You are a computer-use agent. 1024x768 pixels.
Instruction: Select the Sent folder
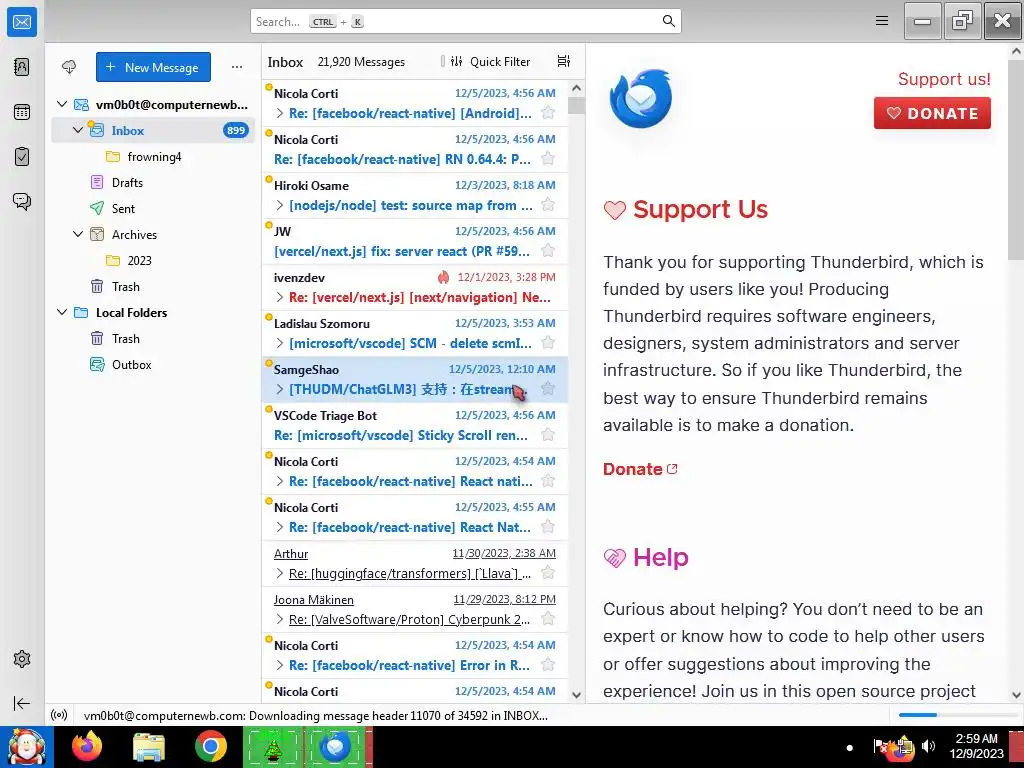[x=153, y=208]
